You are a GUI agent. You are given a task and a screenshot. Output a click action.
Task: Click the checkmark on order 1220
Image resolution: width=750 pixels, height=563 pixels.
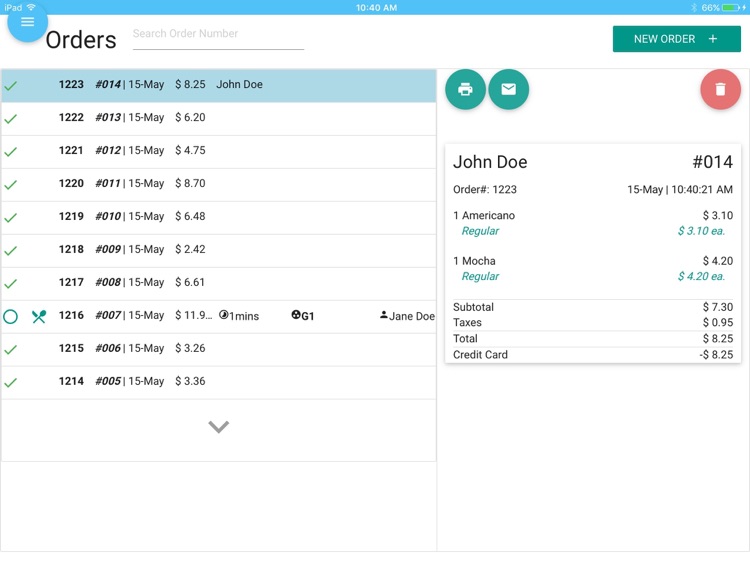click(11, 185)
